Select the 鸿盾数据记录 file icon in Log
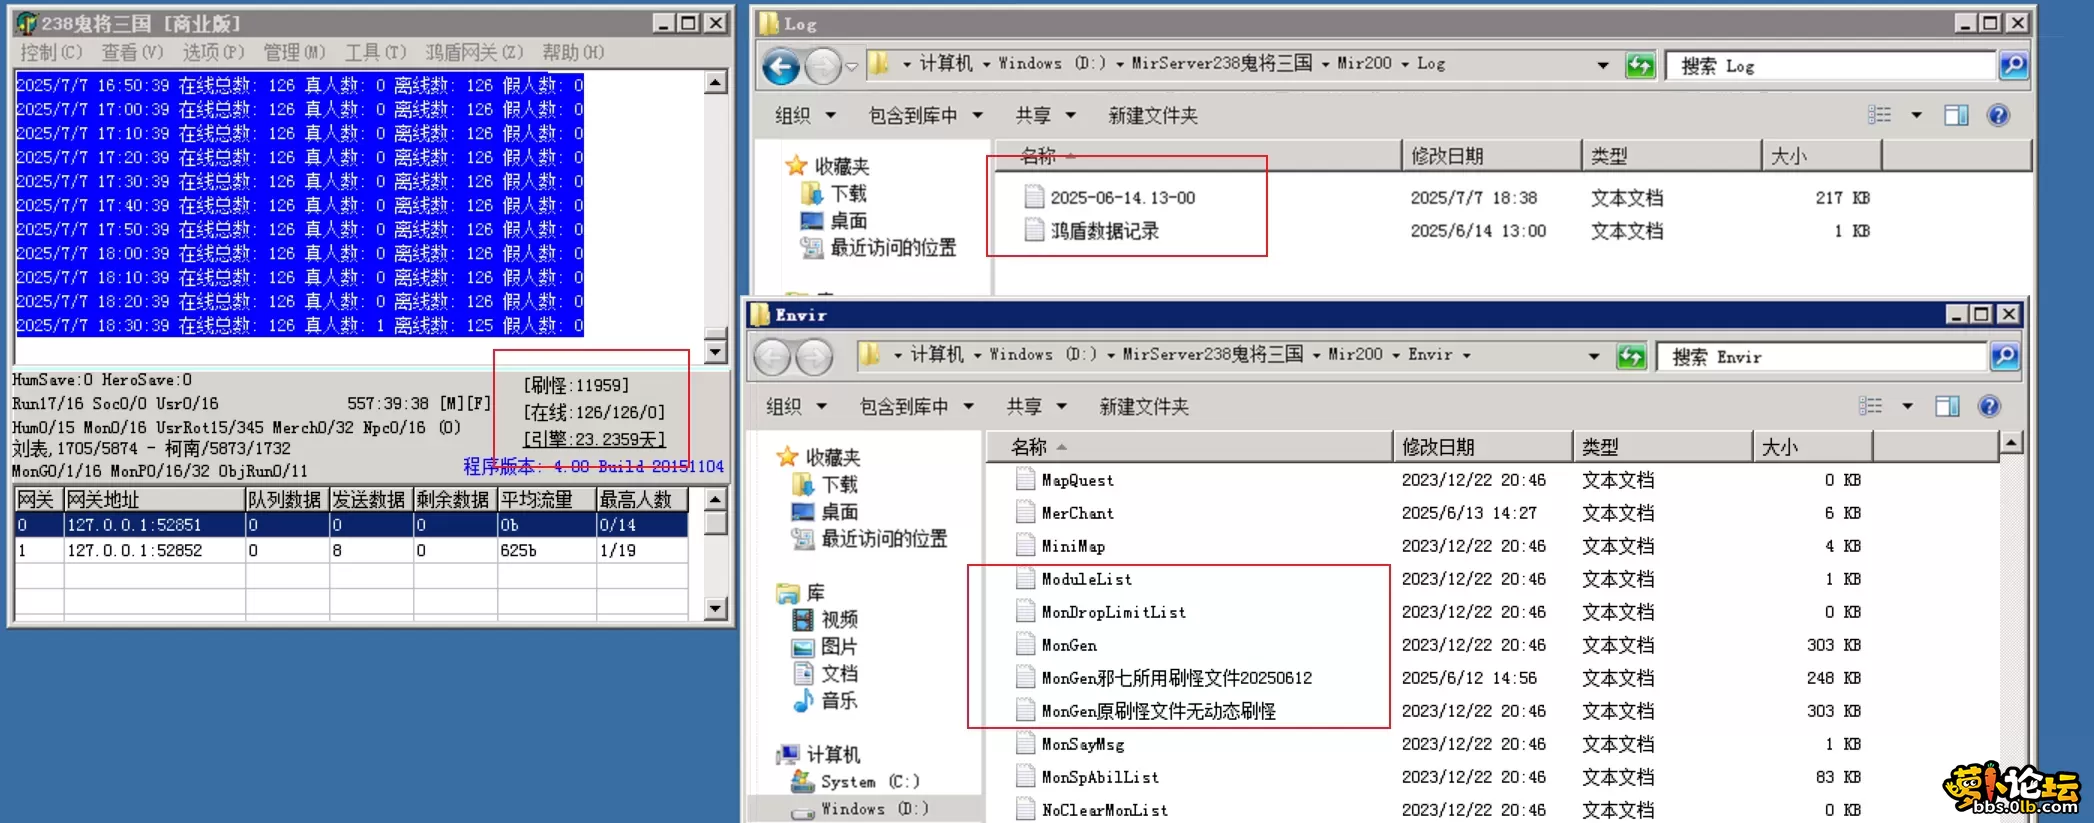The width and height of the screenshot is (2094, 823). pos(1034,230)
